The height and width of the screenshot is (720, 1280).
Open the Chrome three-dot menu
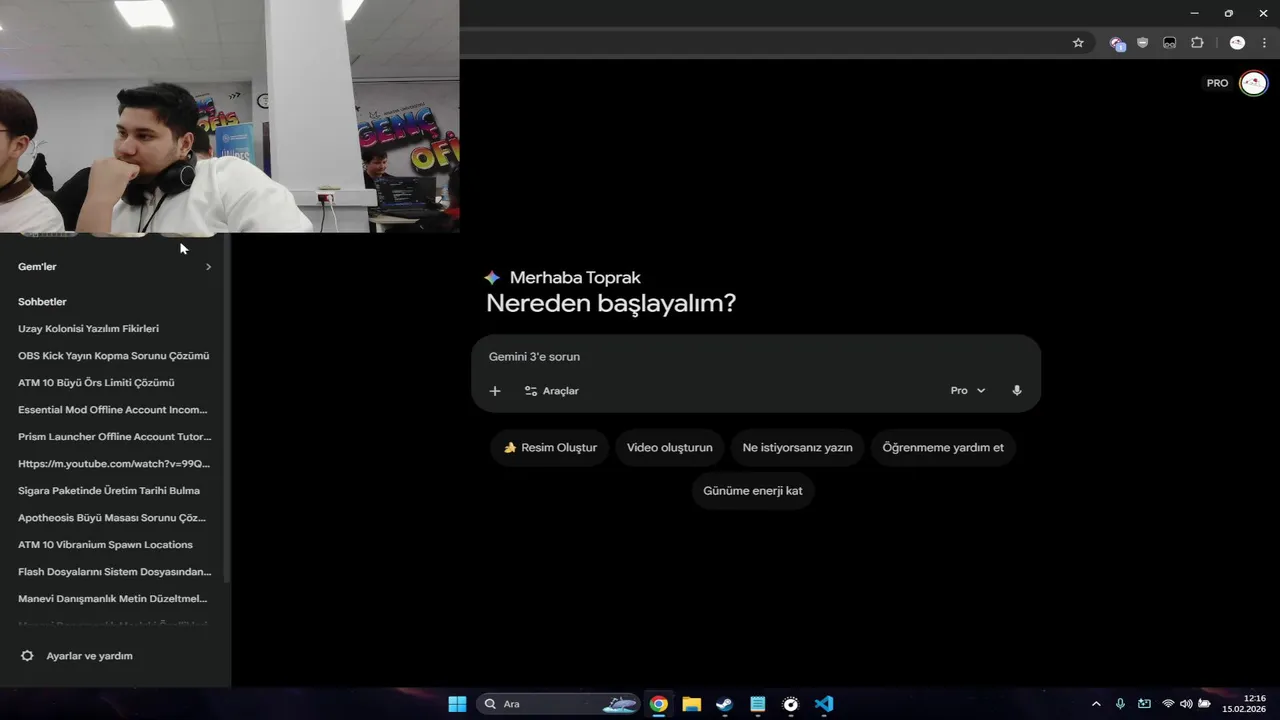[1264, 43]
